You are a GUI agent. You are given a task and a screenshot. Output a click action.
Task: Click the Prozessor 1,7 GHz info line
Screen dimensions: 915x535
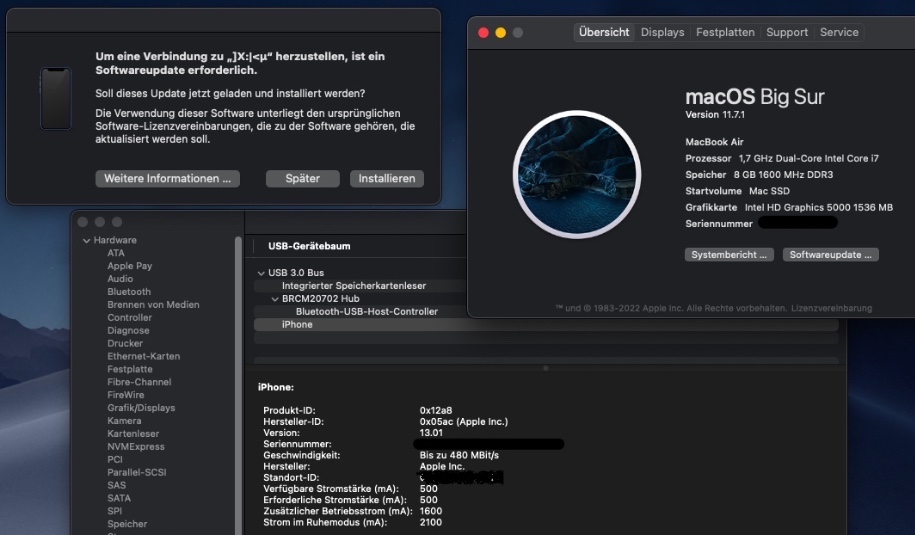coord(782,158)
